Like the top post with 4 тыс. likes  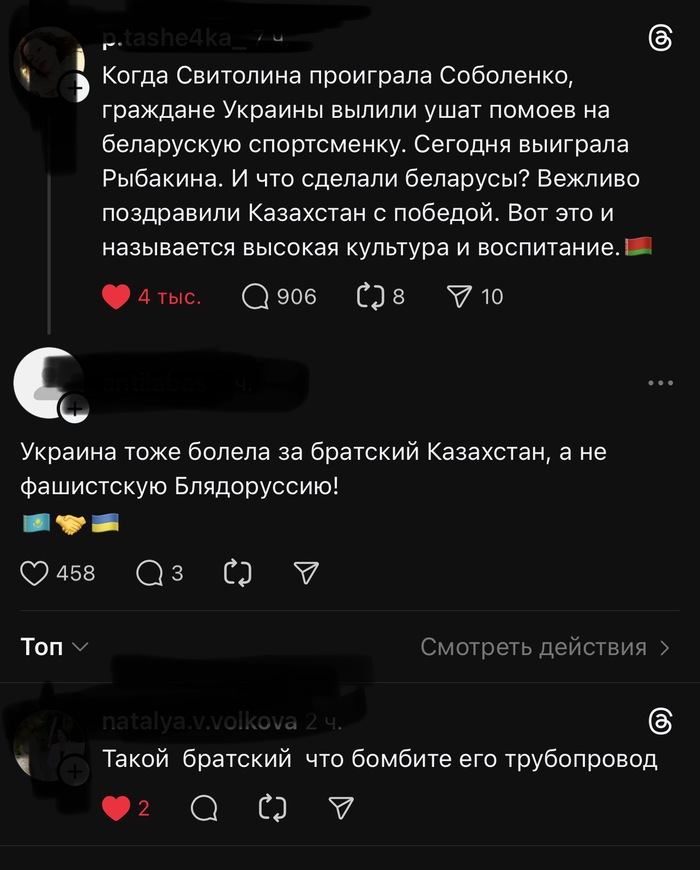point(117,297)
